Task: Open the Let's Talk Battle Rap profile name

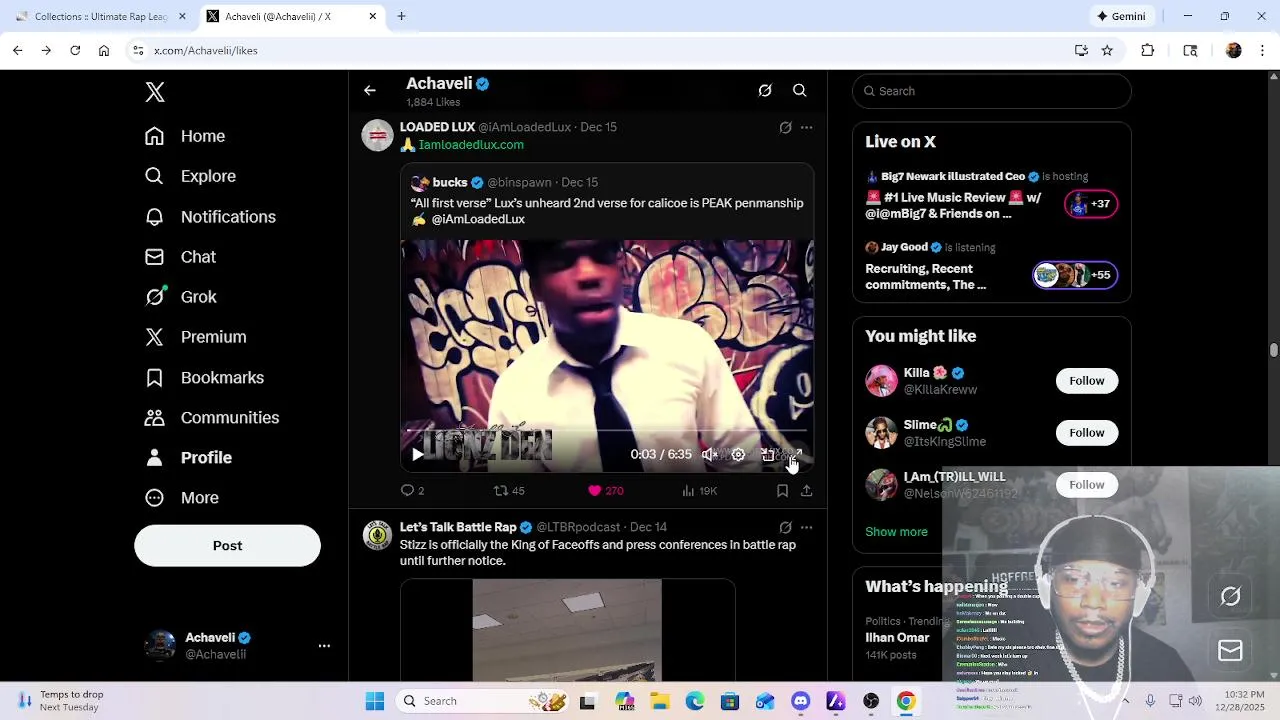Action: (x=458, y=527)
